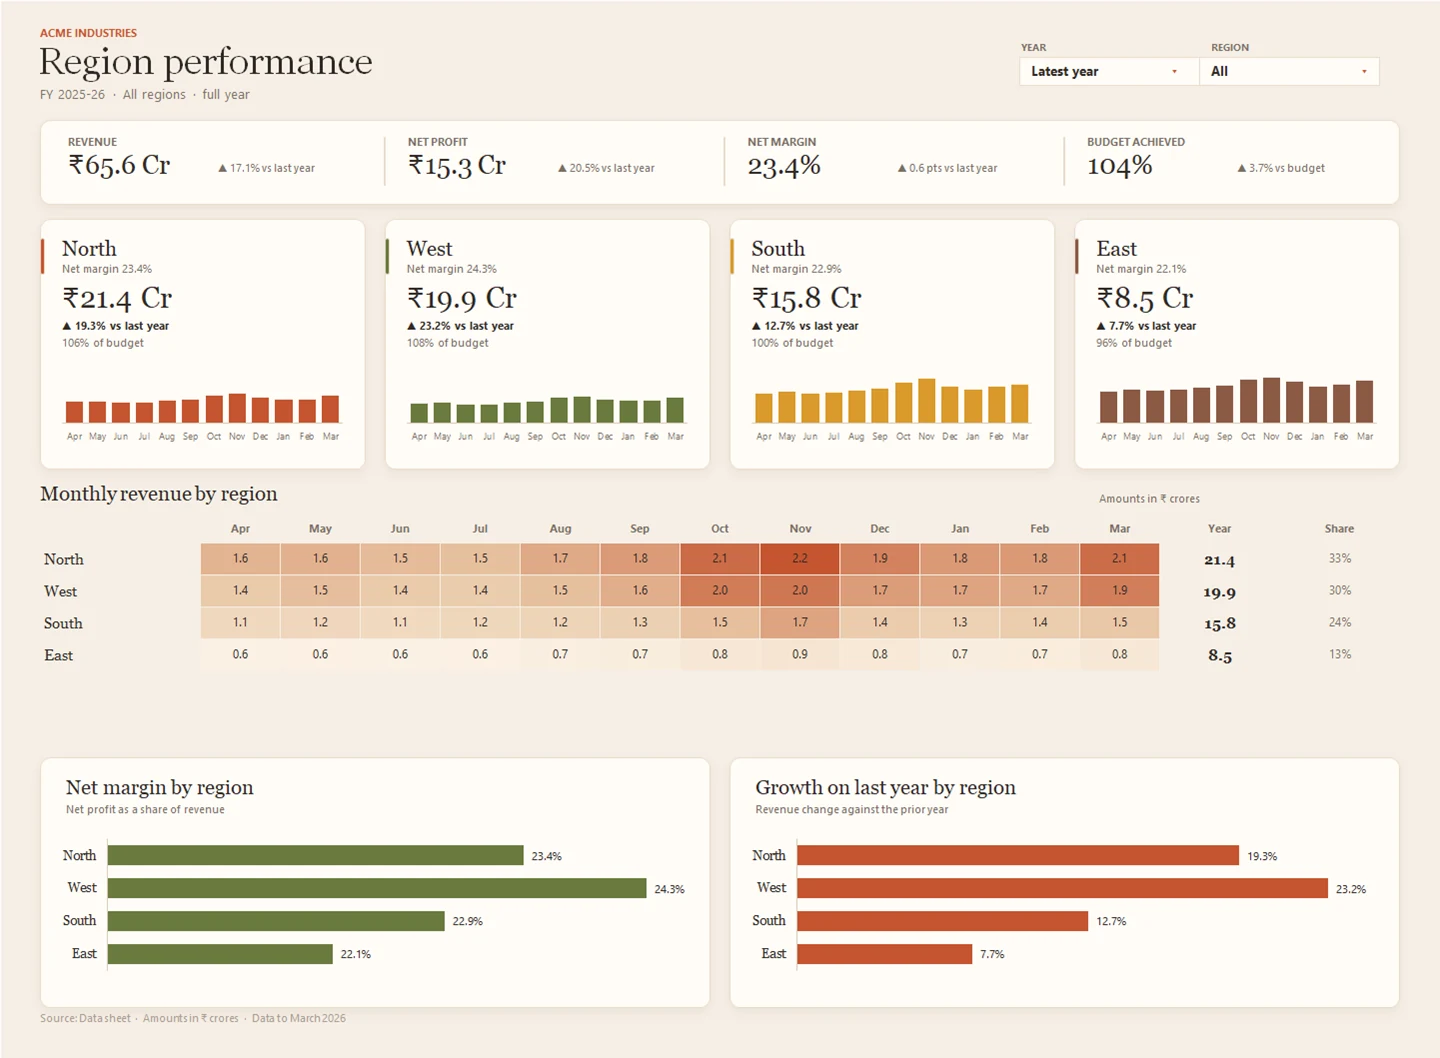Select the North row Mar cell "2.1"

pos(1120,558)
